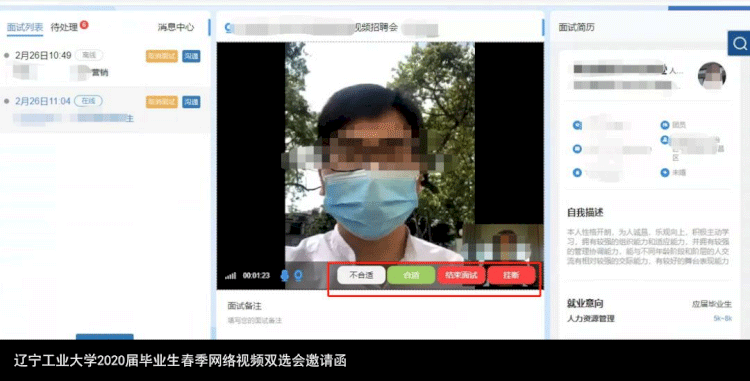Mark candidate as 不合适

coord(361,275)
